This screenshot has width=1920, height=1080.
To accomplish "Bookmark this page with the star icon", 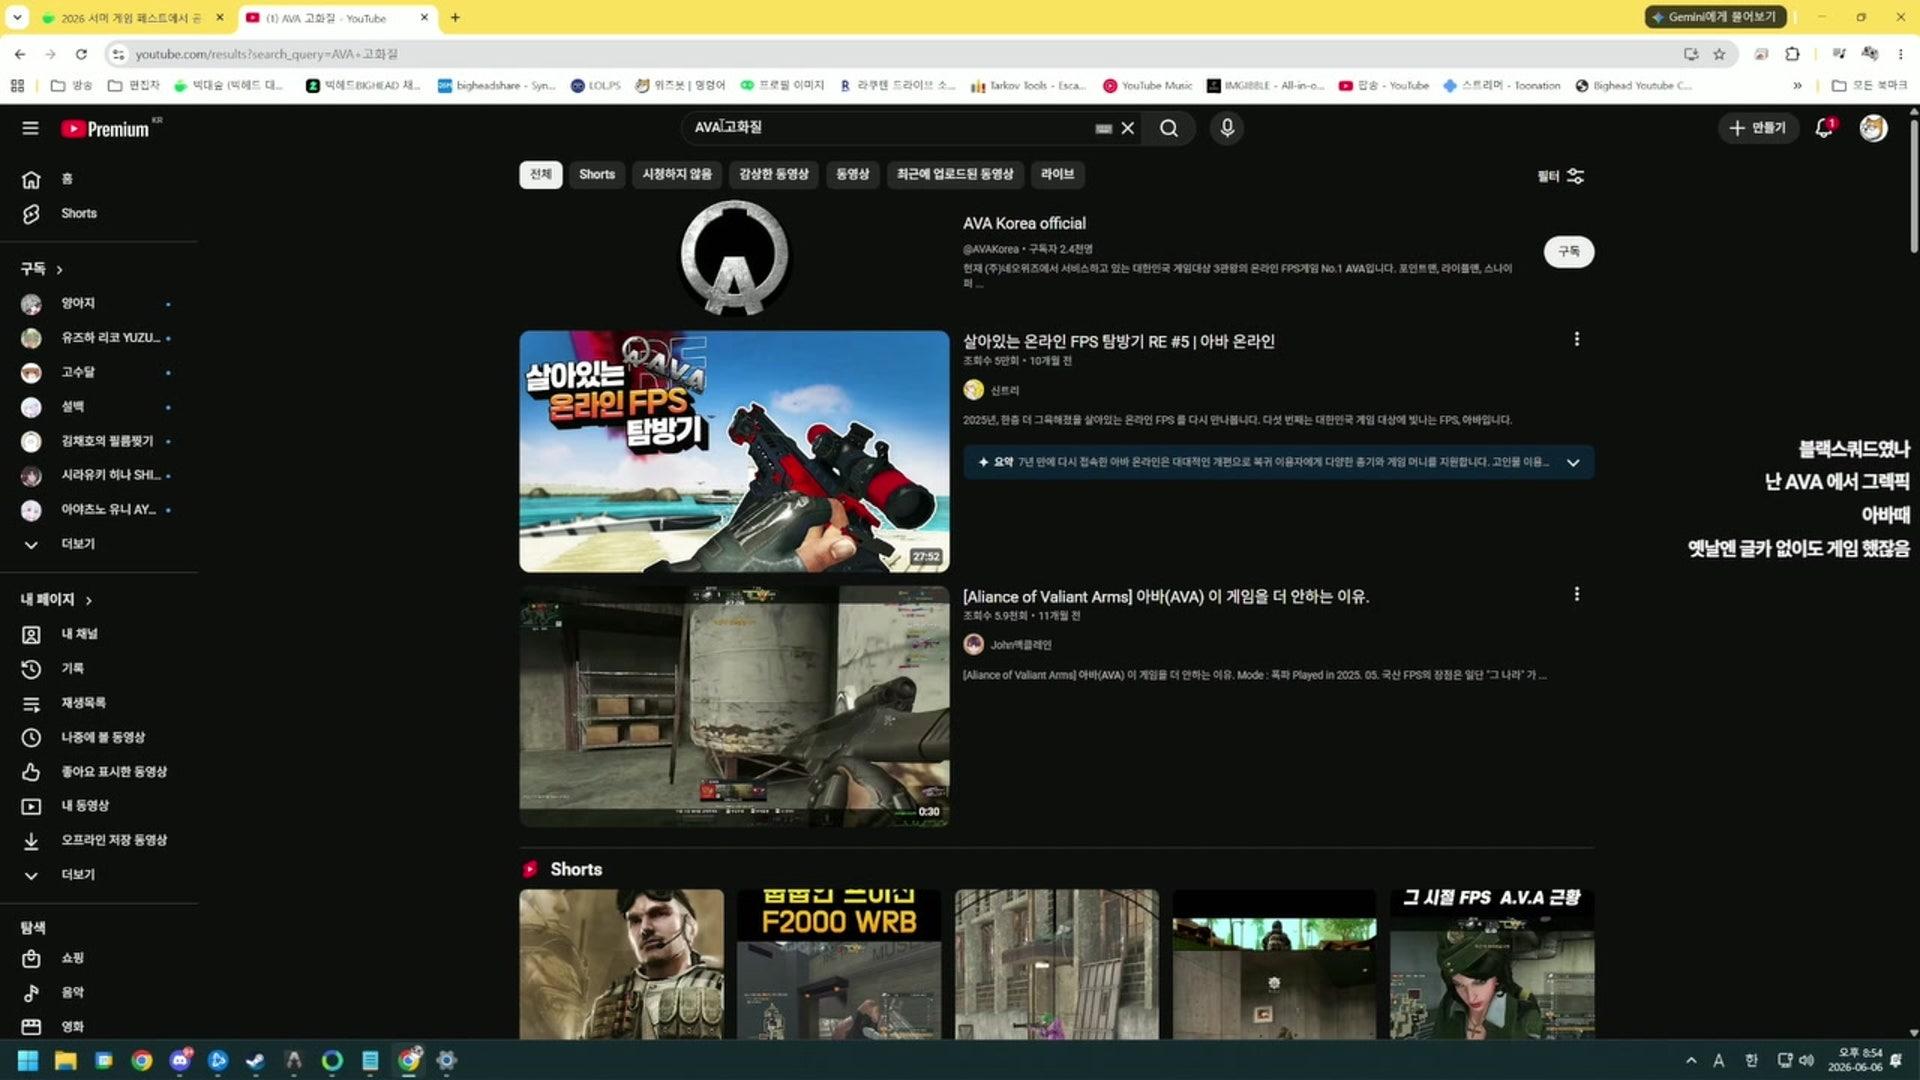I will [x=1719, y=54].
